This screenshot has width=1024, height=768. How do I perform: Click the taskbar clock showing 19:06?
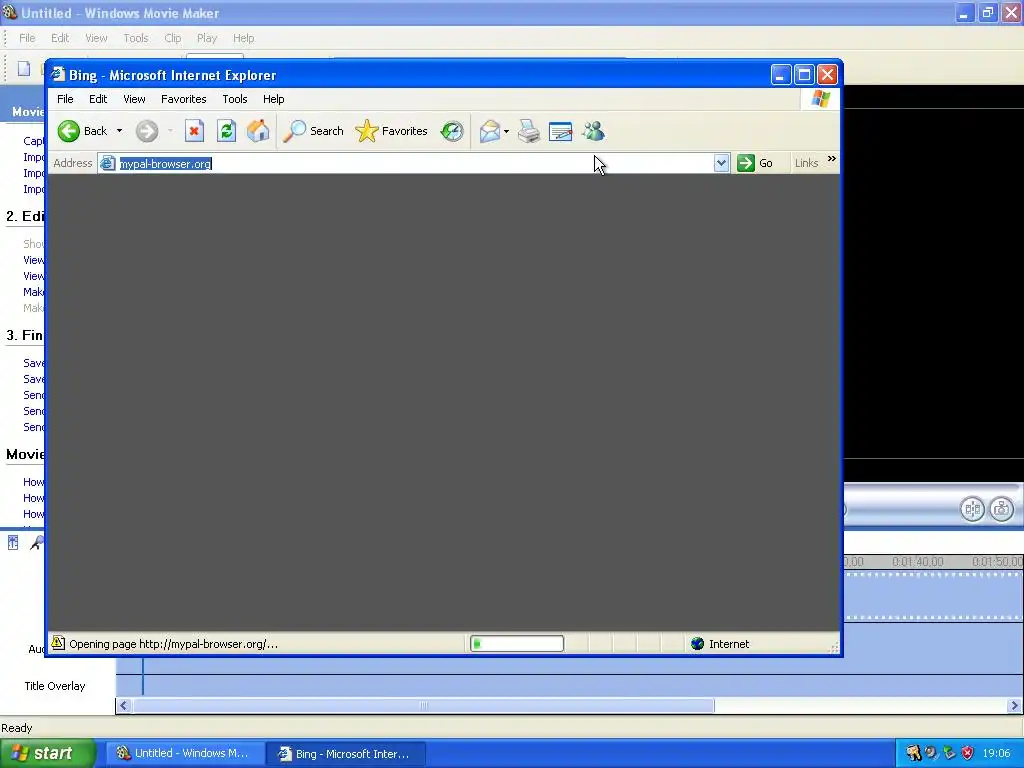click(996, 753)
